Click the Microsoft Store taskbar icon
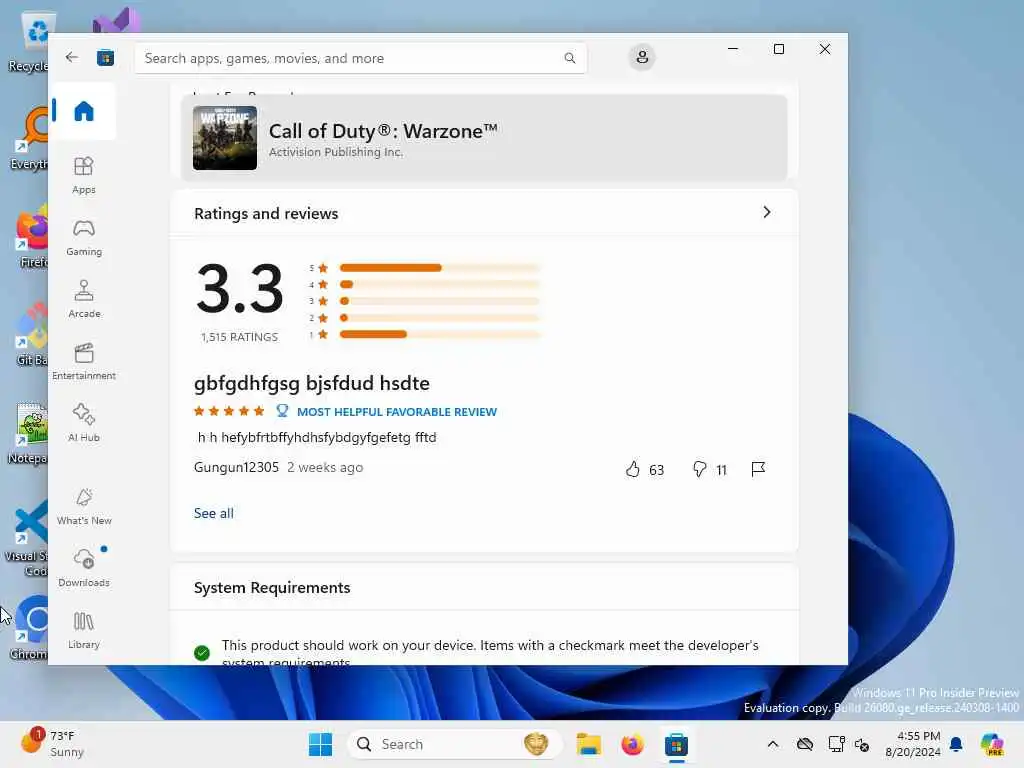Image resolution: width=1024 pixels, height=768 pixels. pos(676,744)
